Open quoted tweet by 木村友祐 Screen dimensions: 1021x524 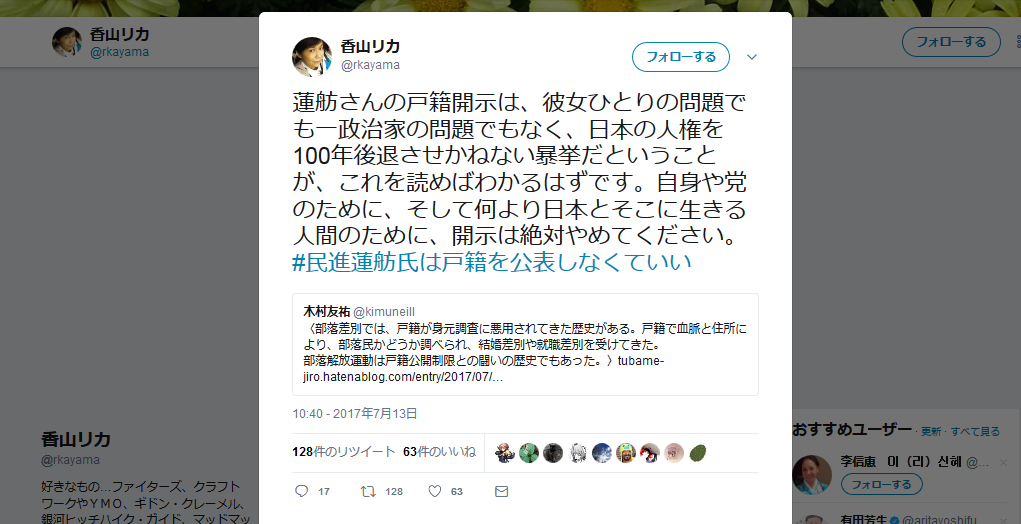point(525,344)
